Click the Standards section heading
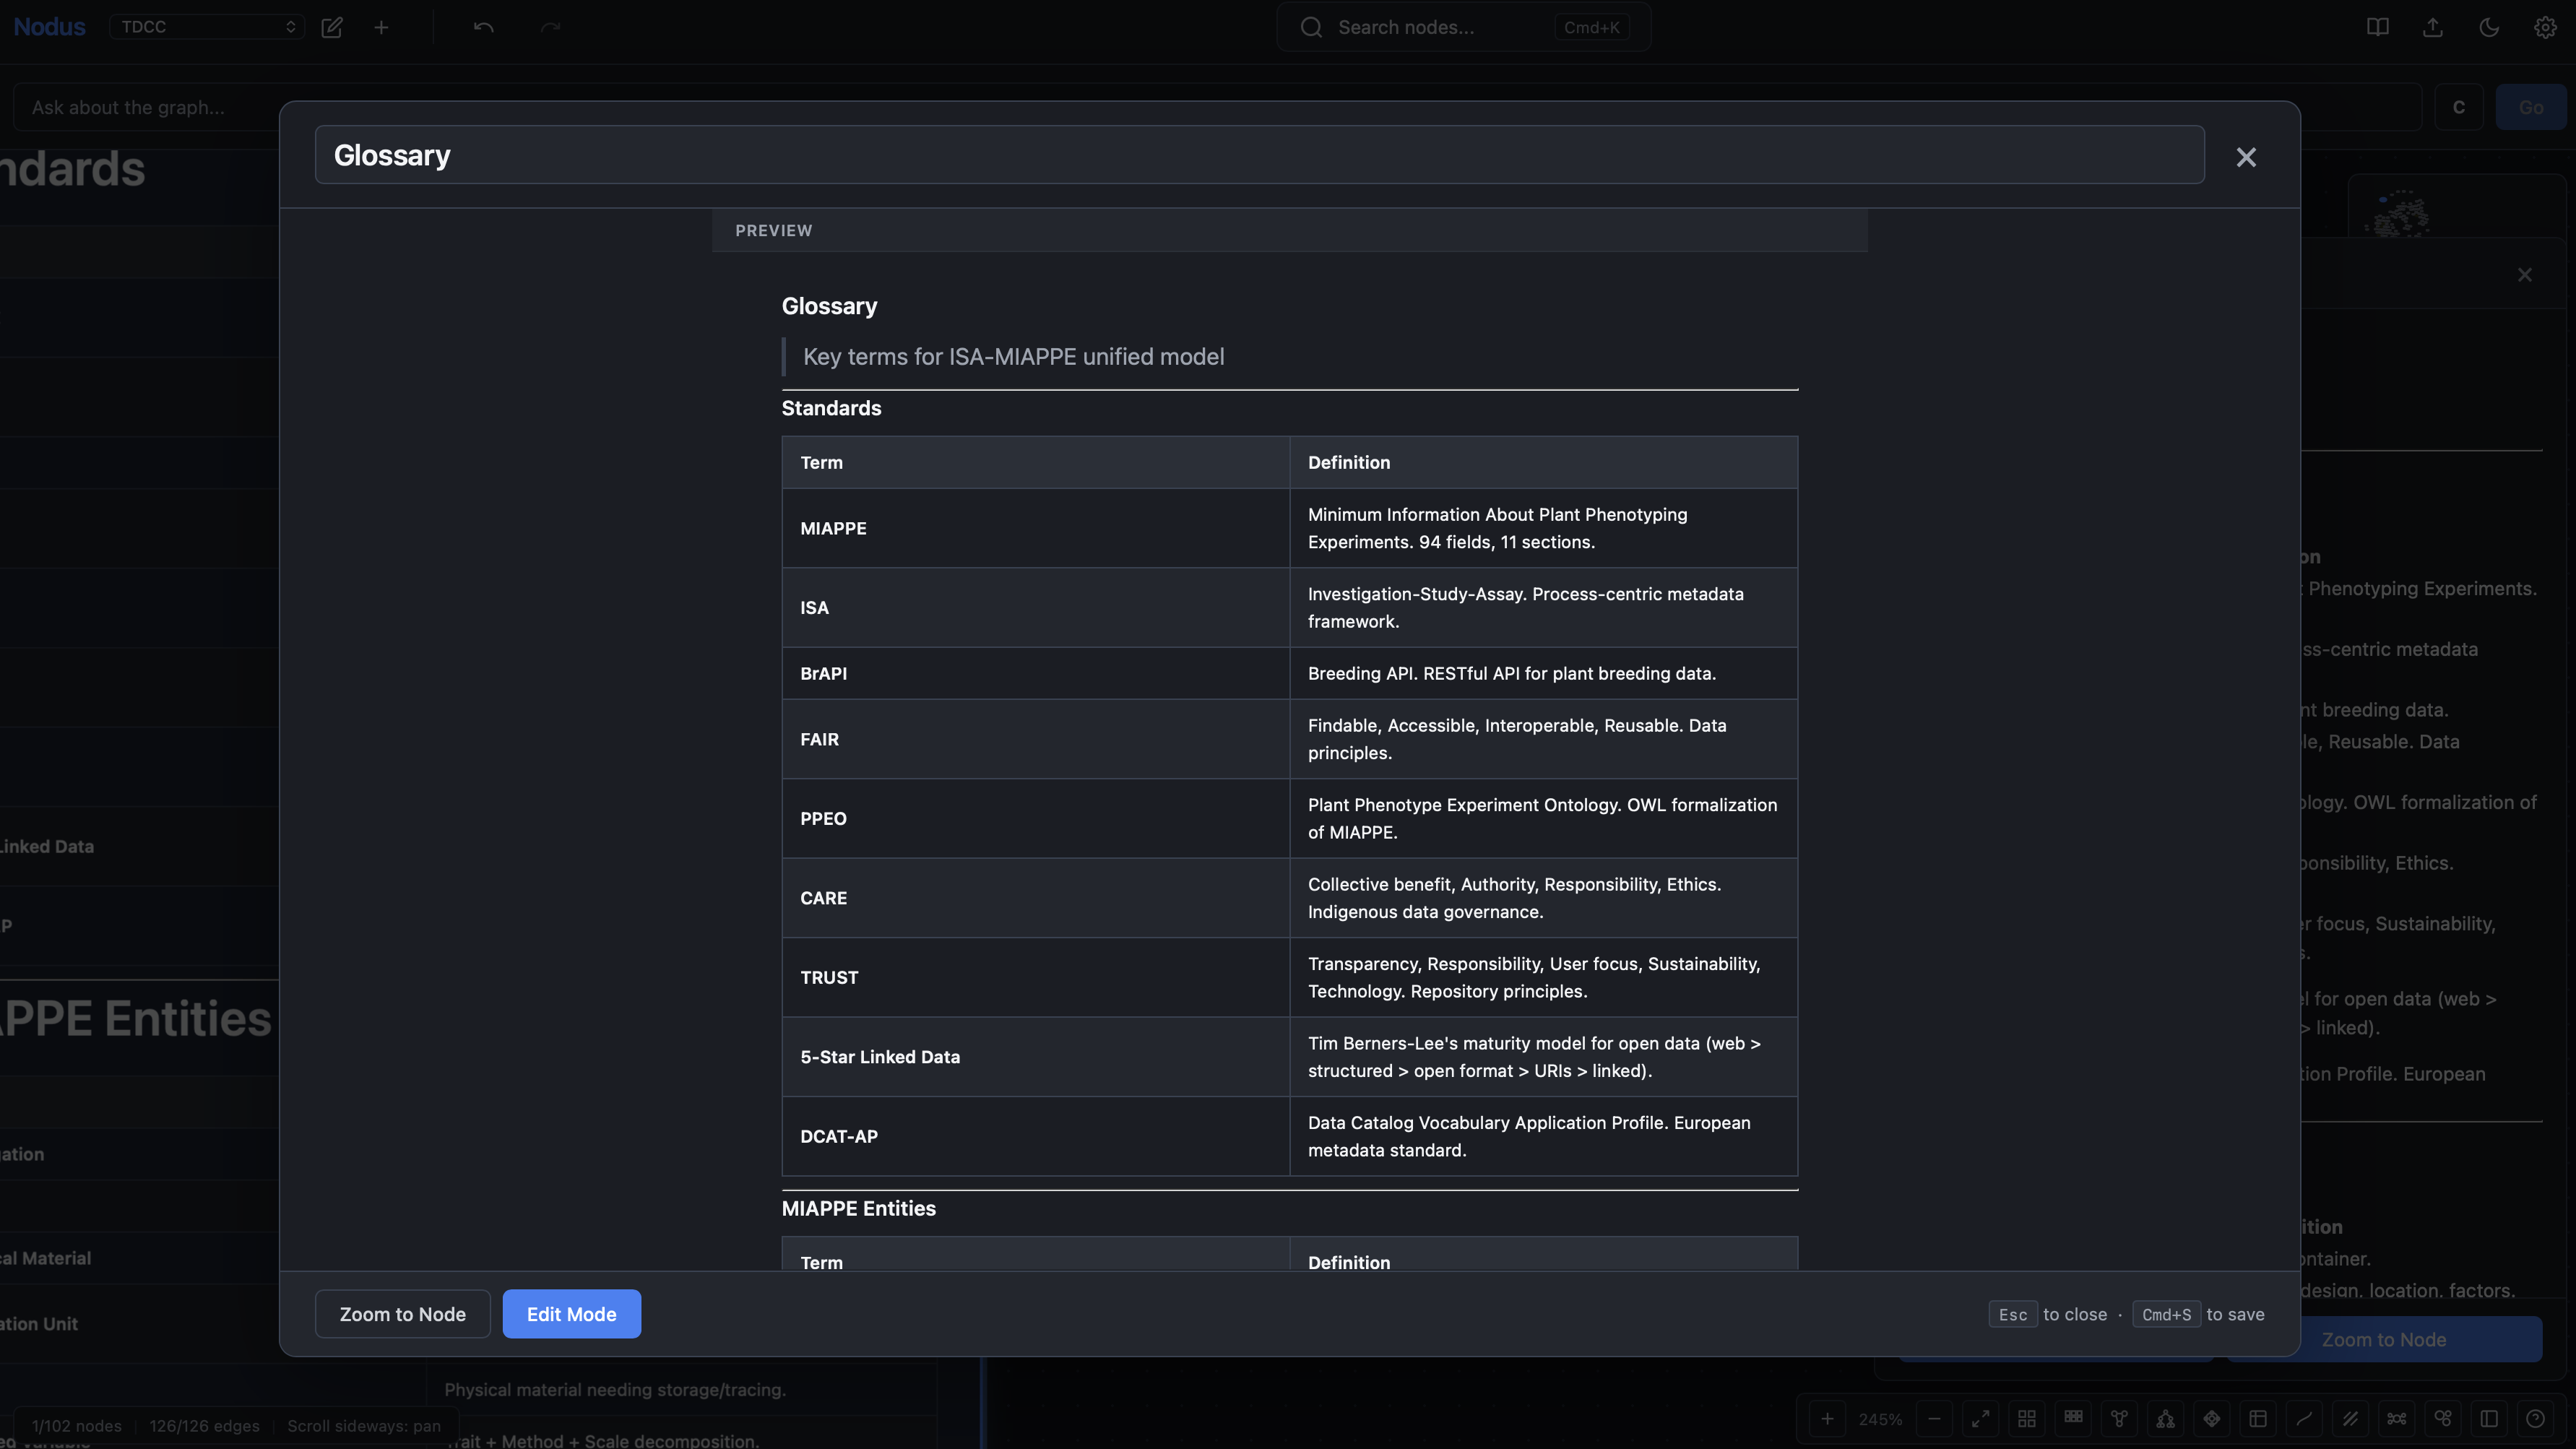 (x=831, y=408)
